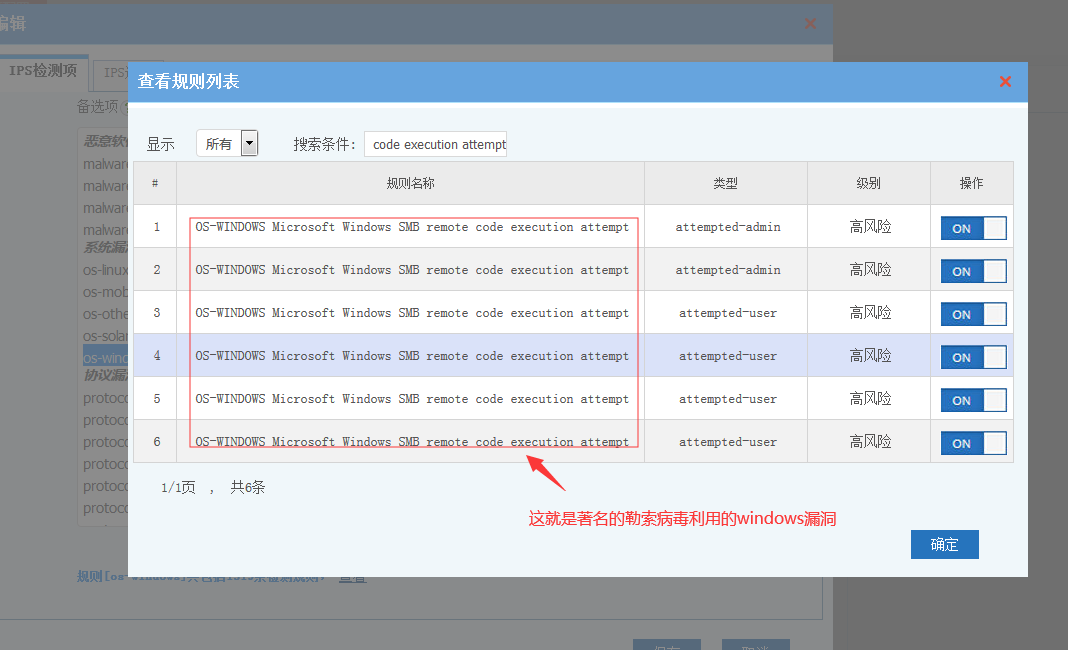The height and width of the screenshot is (650, 1068).
Task: Click the 级别 column header
Action: (x=868, y=183)
